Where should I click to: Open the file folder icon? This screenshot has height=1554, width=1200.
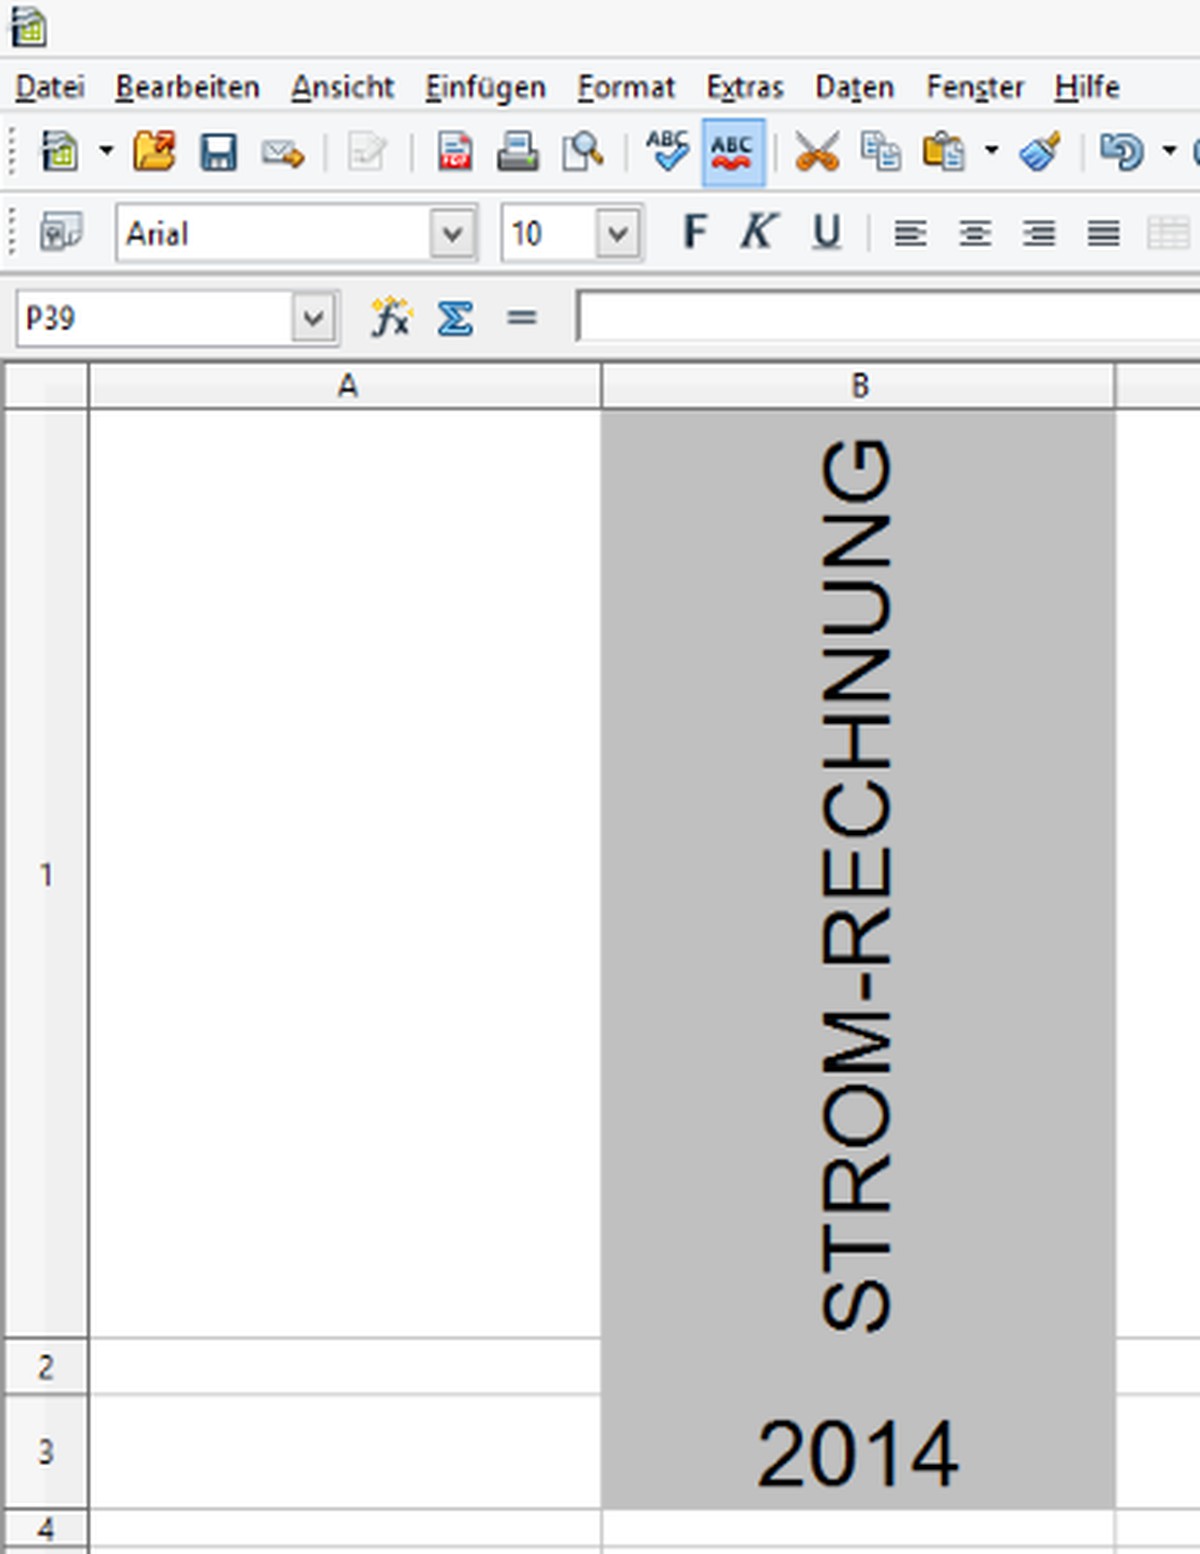coord(154,152)
